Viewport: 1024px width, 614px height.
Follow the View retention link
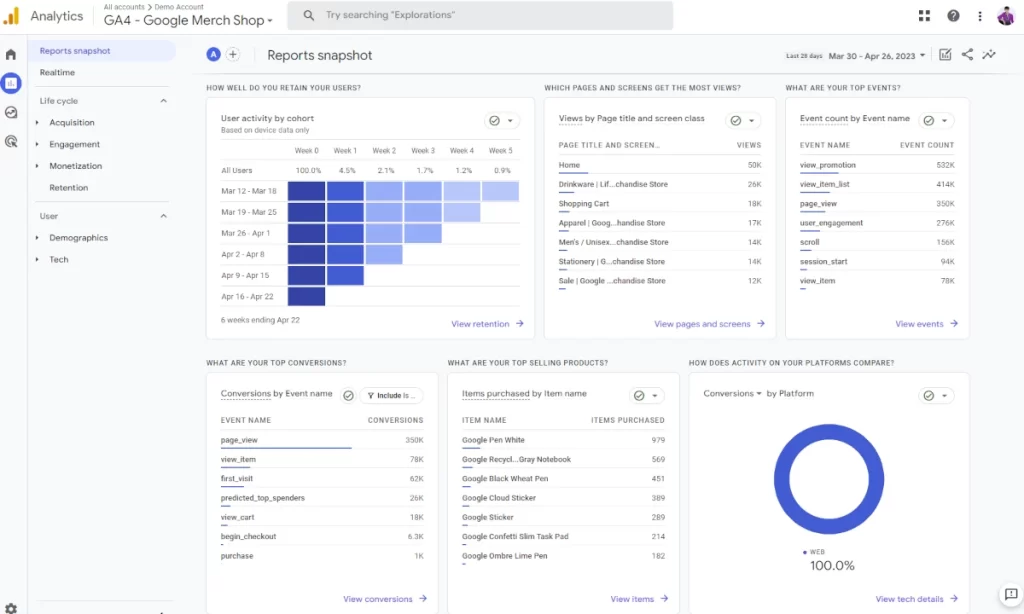click(487, 324)
